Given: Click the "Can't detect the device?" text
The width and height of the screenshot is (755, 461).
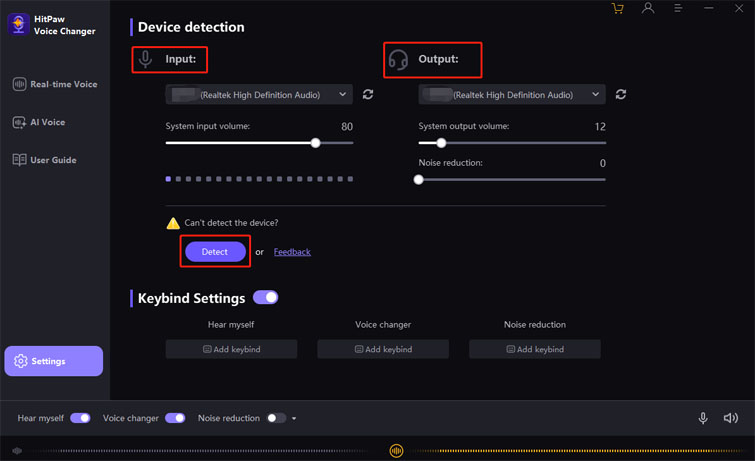Looking at the screenshot, I should pyautogui.click(x=231, y=223).
